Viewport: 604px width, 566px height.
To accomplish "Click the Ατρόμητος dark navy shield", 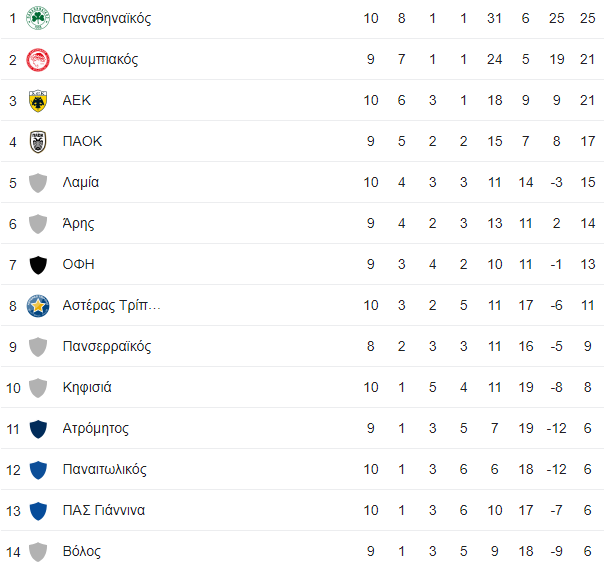I will click(38, 429).
